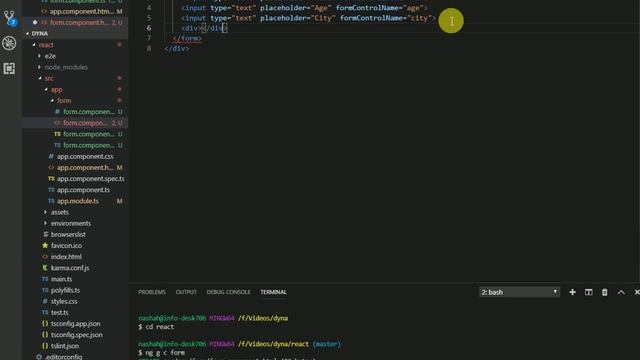The image size is (640, 360).
Task: Click the closing div tag on line 8
Action: 177,49
